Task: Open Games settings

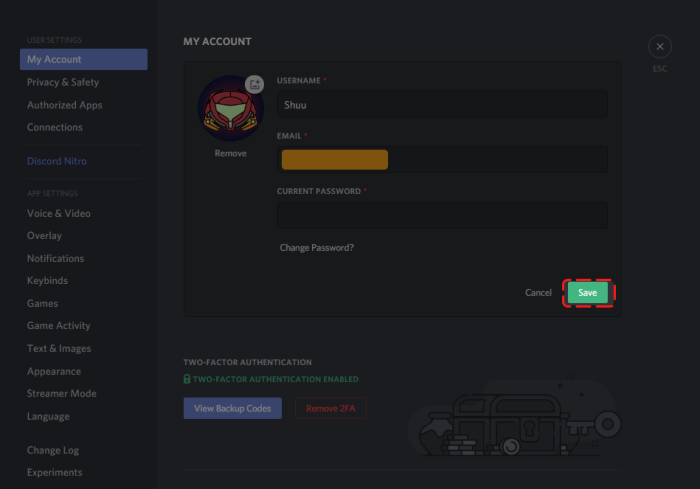Action: point(42,304)
